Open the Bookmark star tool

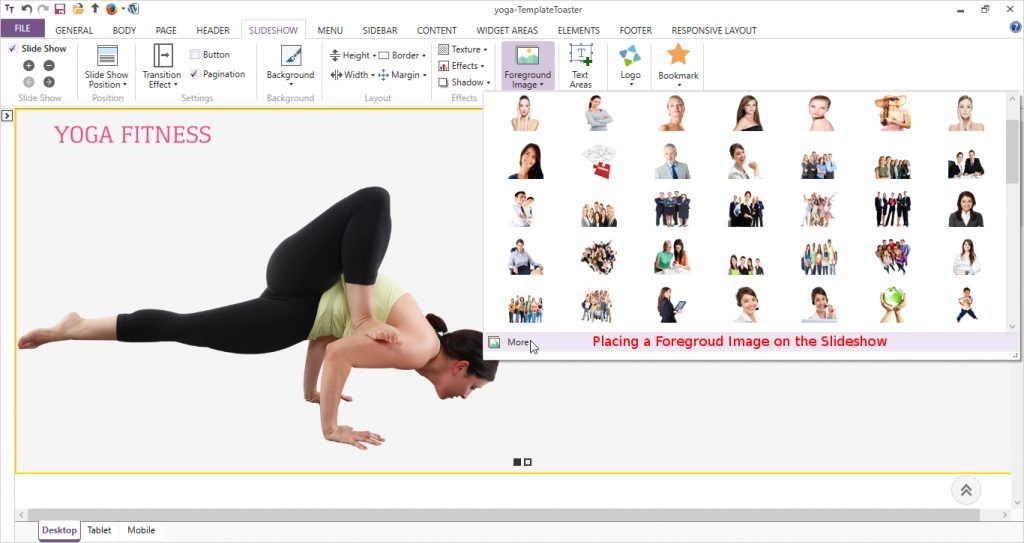coord(678,56)
